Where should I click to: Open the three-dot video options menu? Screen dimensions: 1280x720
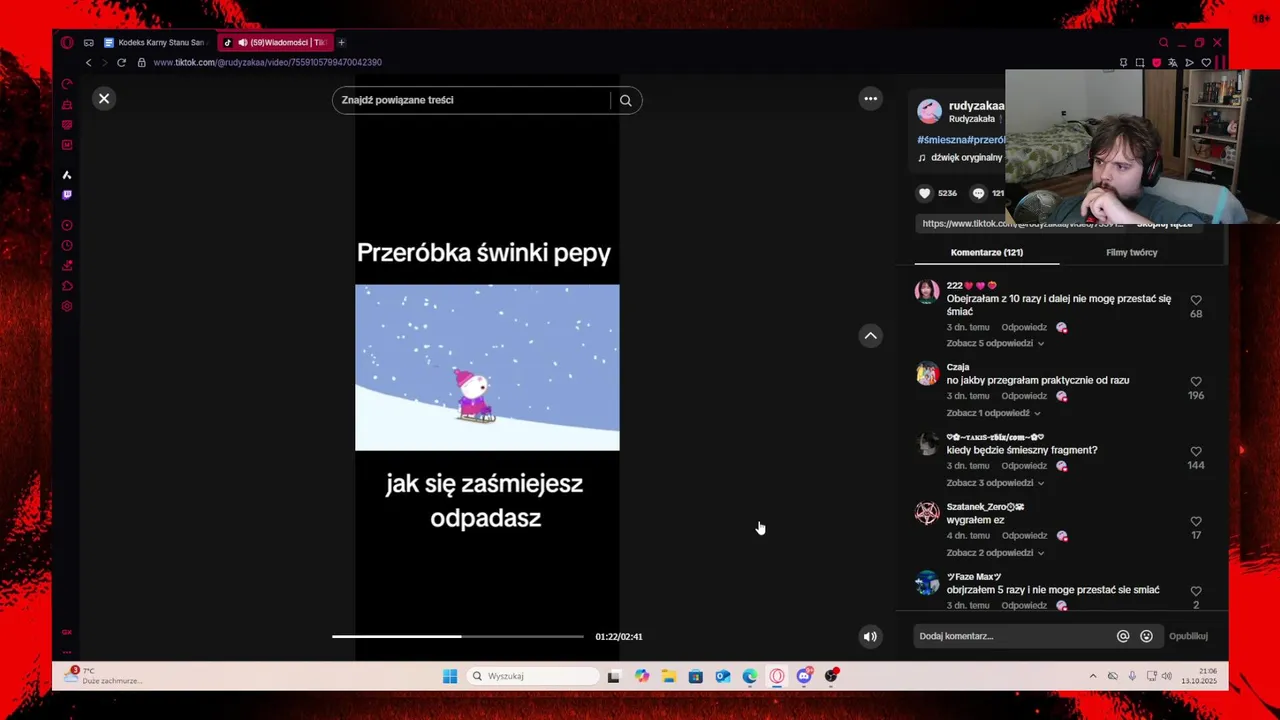tap(871, 98)
